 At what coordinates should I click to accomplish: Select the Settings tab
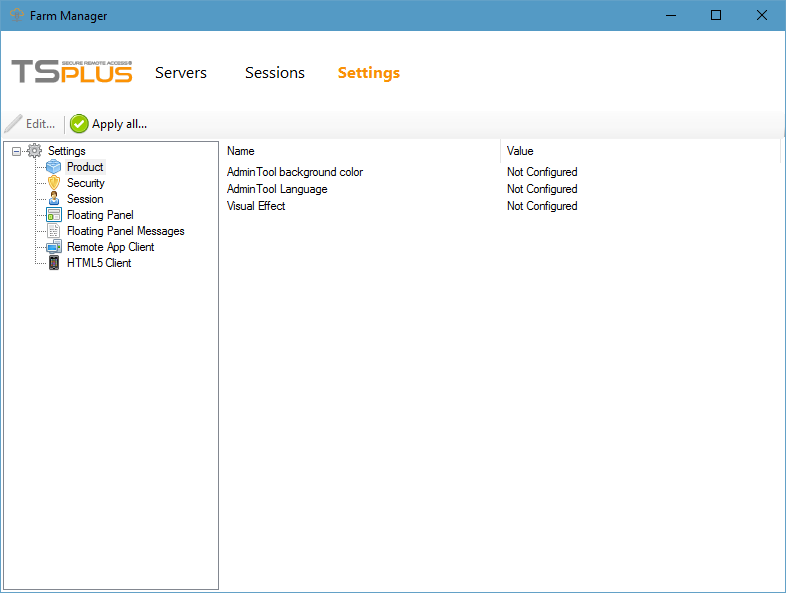click(368, 73)
